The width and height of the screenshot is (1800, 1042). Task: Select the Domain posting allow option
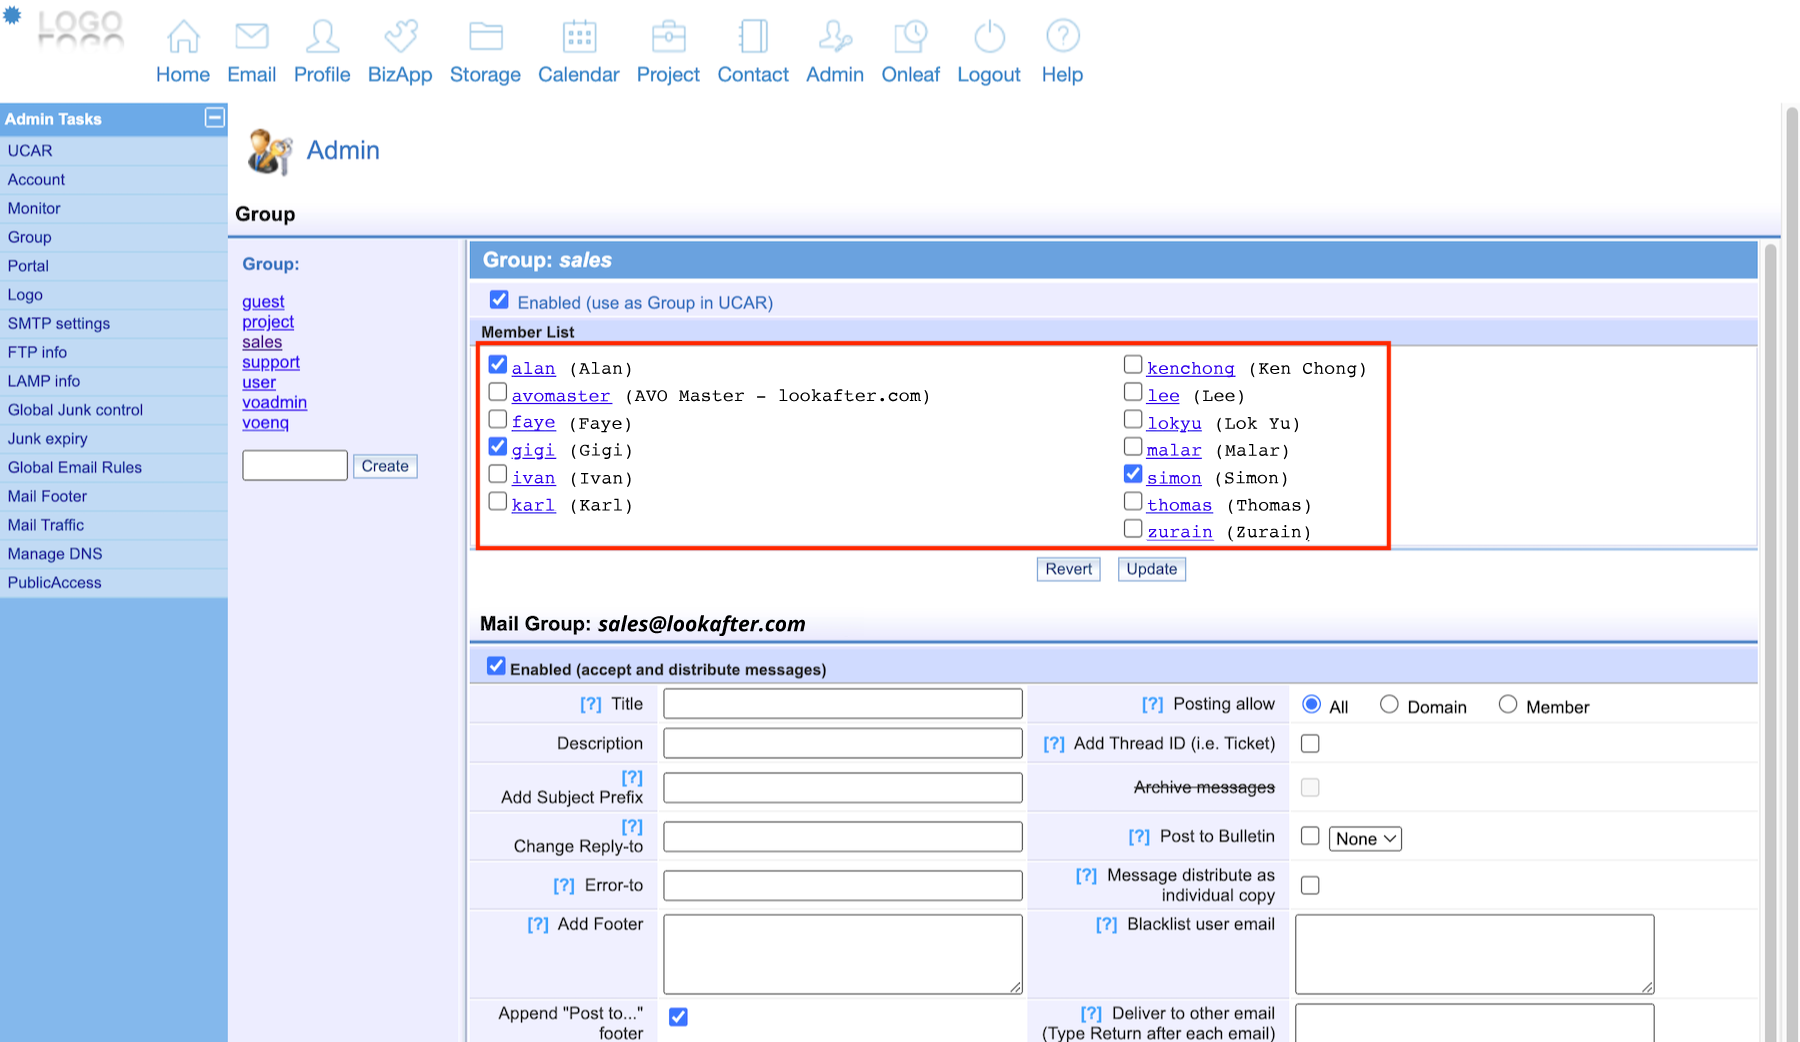tap(1389, 705)
